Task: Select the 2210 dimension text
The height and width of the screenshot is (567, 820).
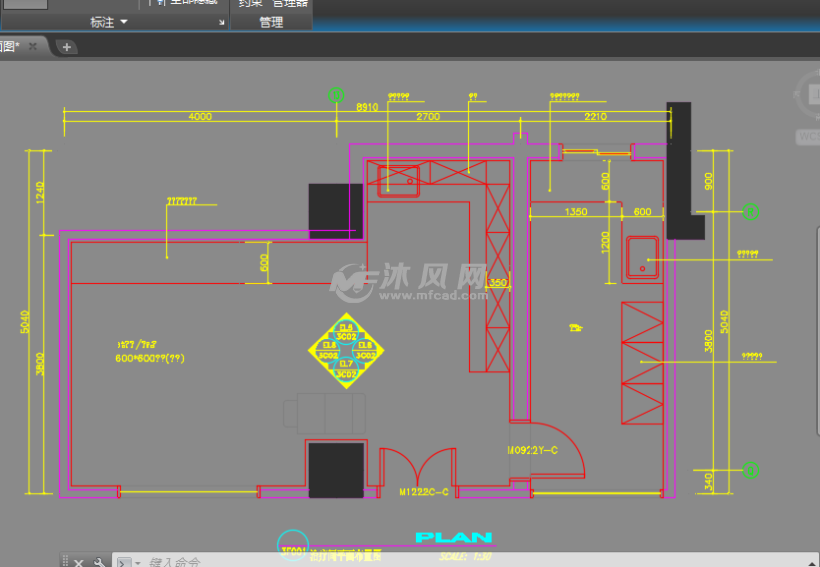Action: [x=595, y=117]
